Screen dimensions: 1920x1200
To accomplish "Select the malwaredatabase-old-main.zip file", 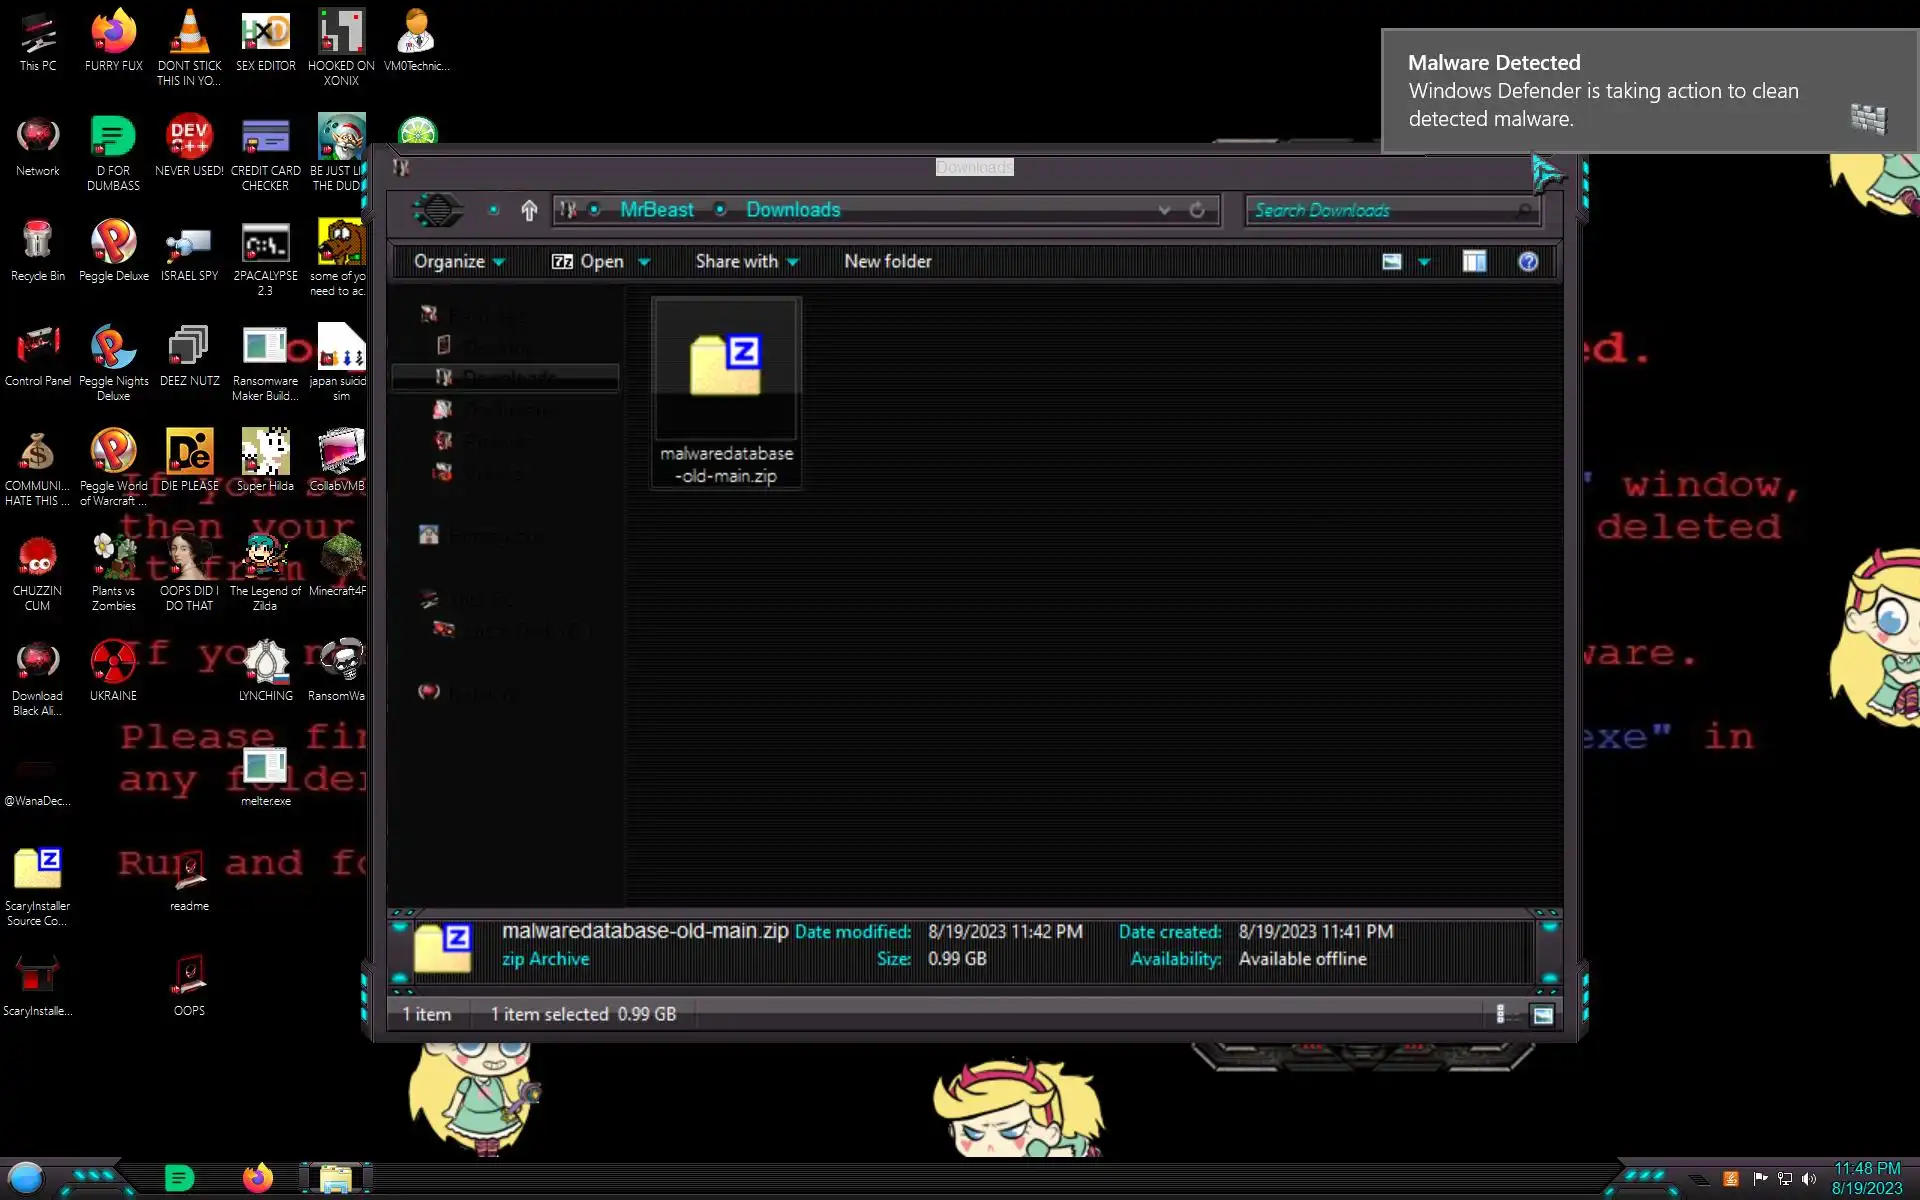I will 726,392.
